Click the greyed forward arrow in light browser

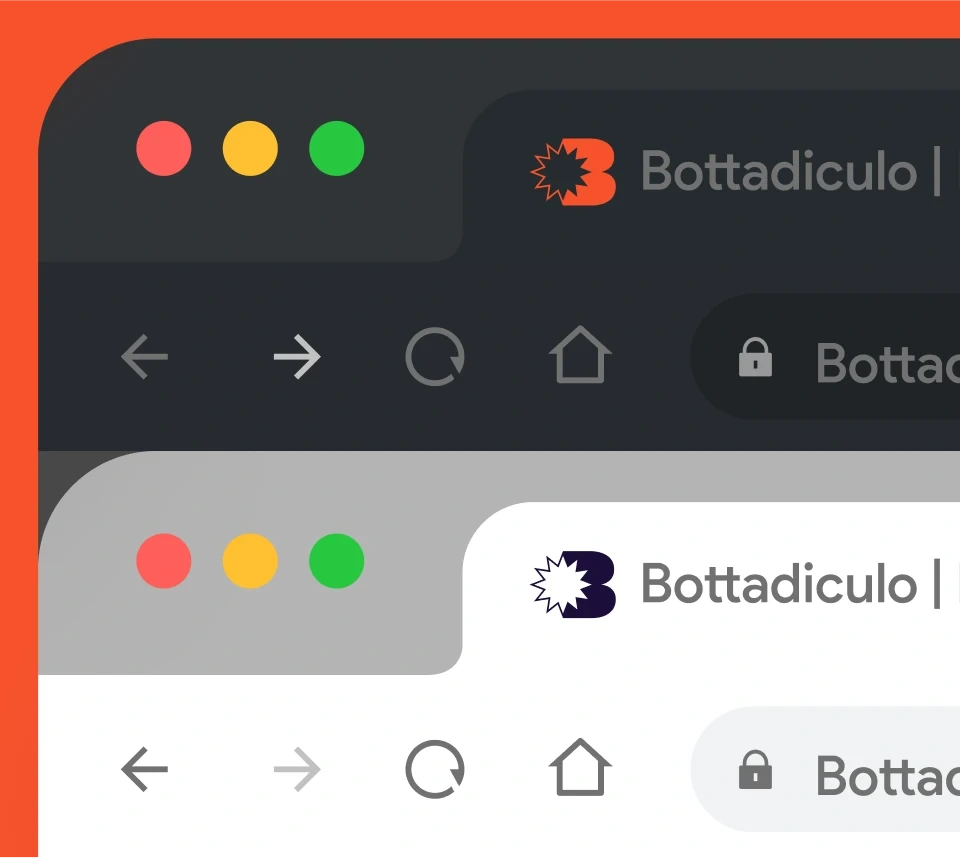click(297, 769)
